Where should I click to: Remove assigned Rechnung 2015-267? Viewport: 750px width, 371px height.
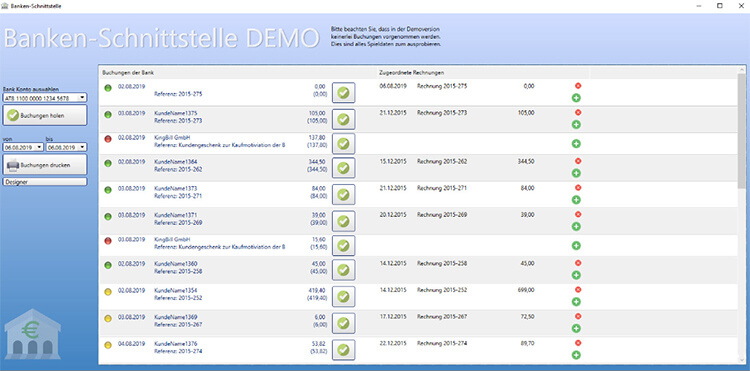click(578, 316)
